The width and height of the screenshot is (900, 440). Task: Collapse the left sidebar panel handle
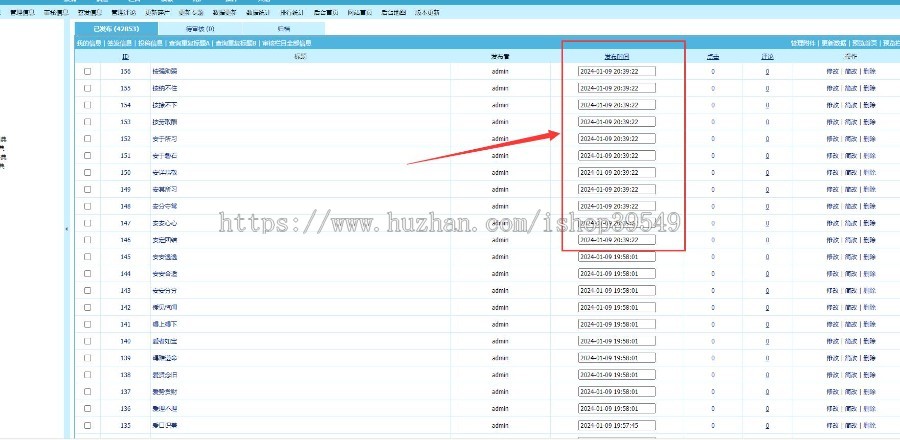[x=67, y=229]
